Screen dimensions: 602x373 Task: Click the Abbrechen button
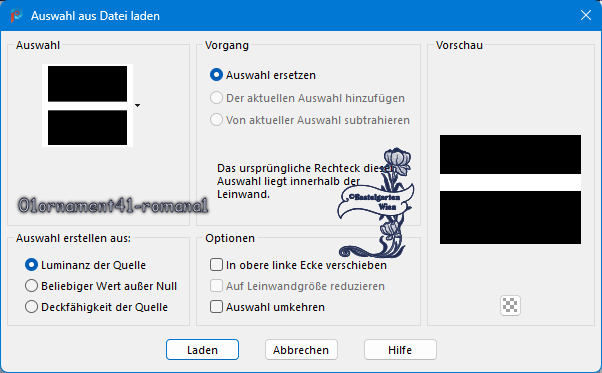point(301,350)
